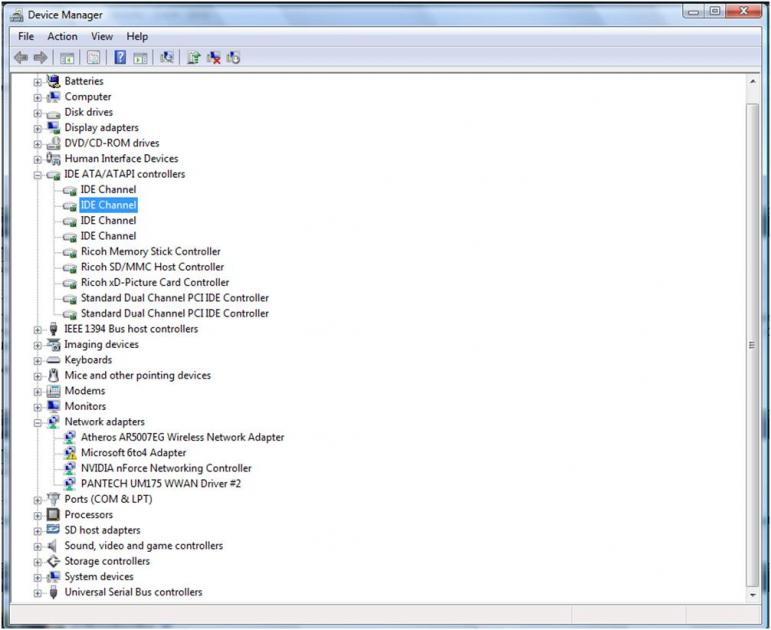Expand IEEE 1394 Bus host controllers
The width and height of the screenshot is (771, 630).
(x=37, y=330)
